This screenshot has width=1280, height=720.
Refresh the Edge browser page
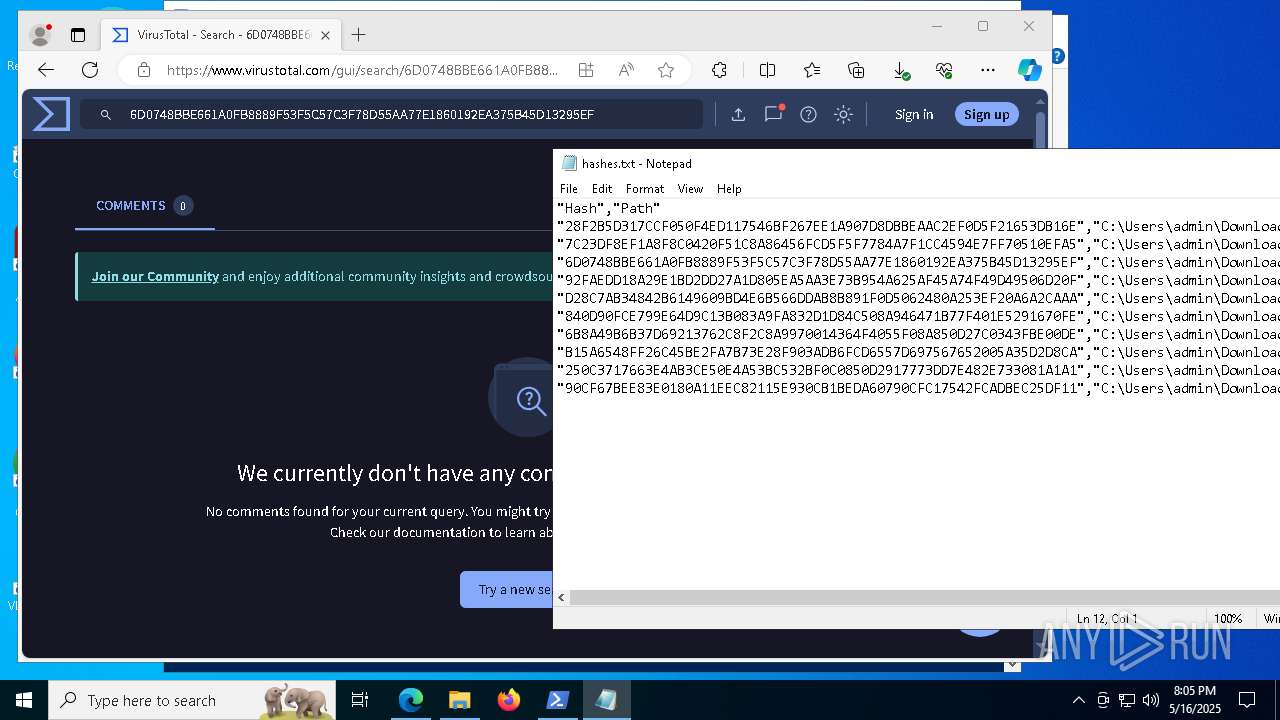pos(90,70)
